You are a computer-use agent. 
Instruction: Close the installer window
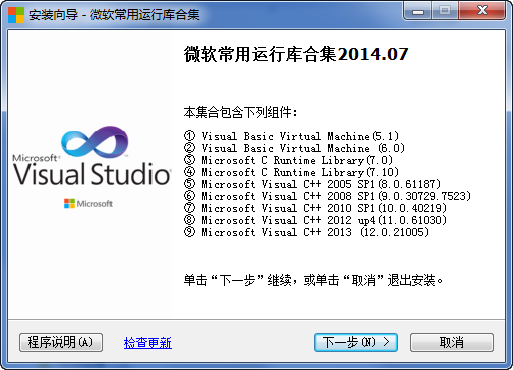pos(482,12)
